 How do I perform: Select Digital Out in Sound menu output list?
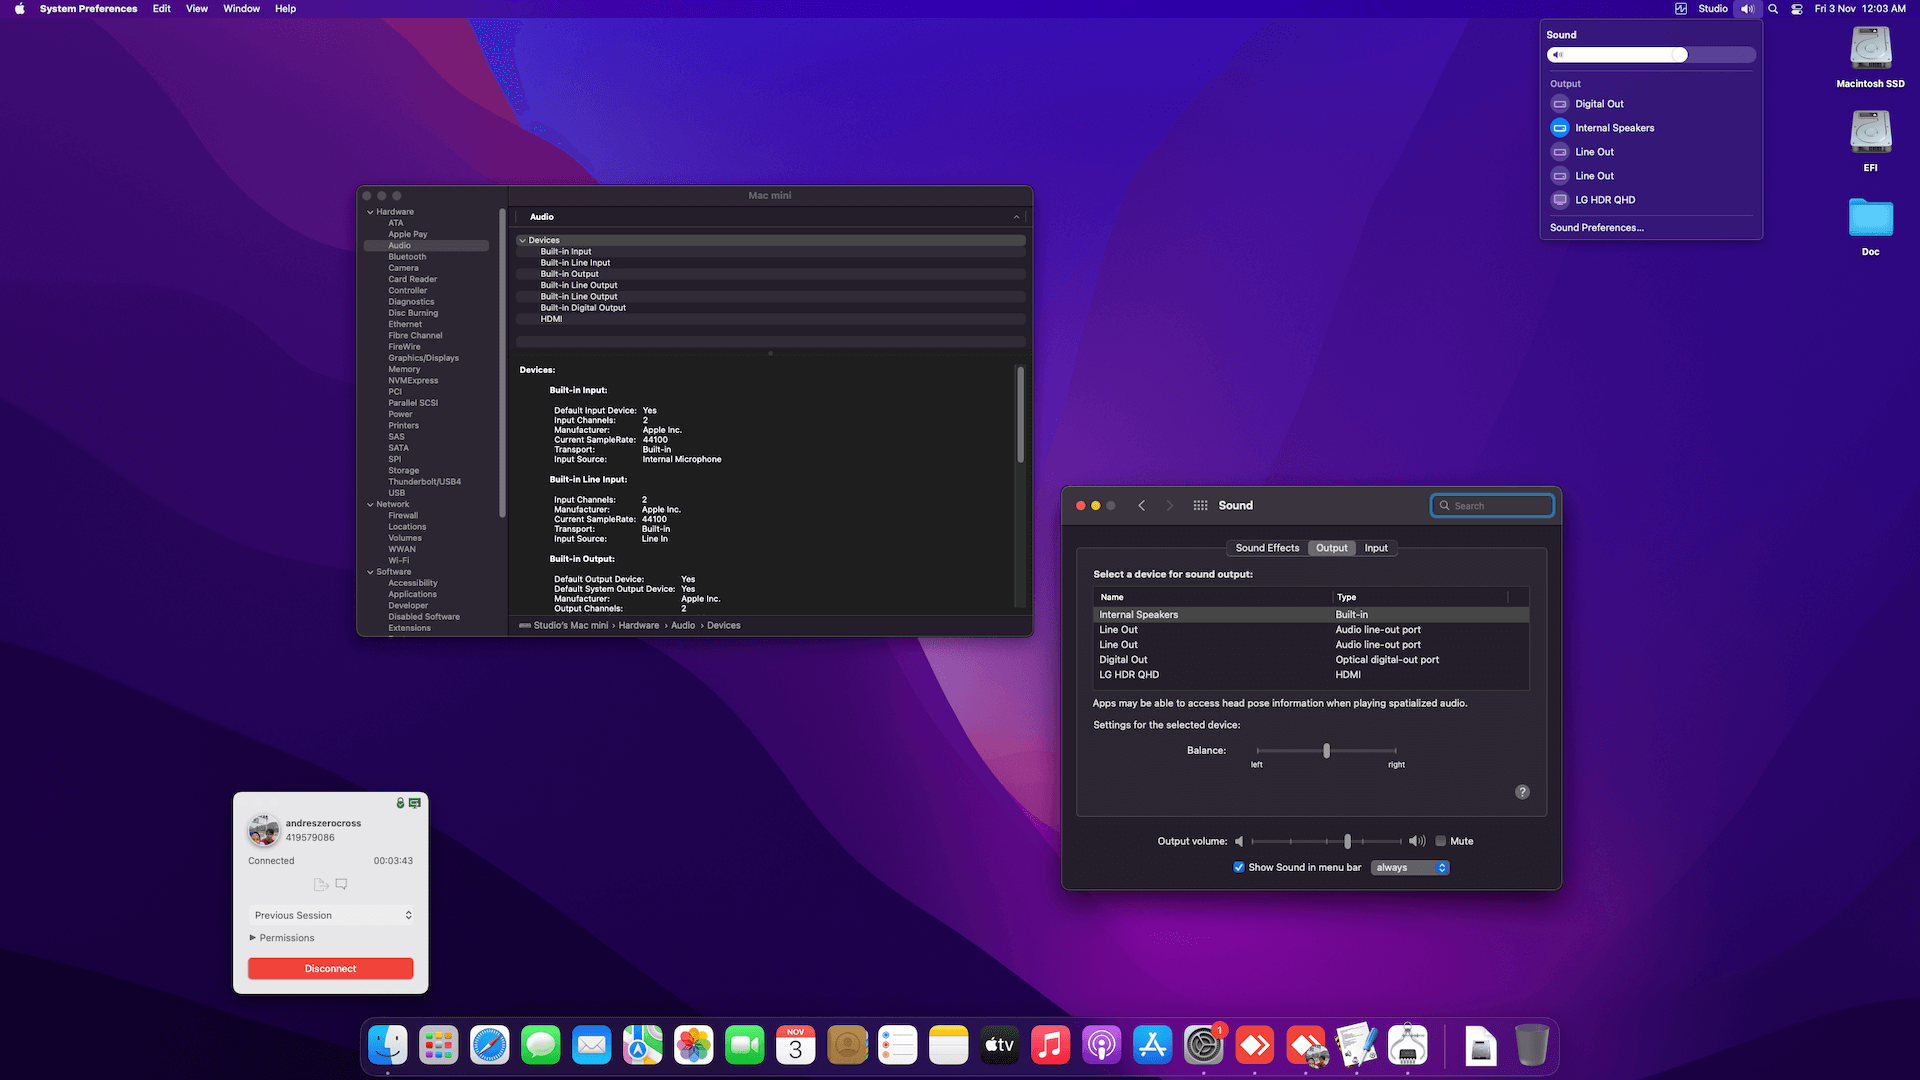point(1651,104)
